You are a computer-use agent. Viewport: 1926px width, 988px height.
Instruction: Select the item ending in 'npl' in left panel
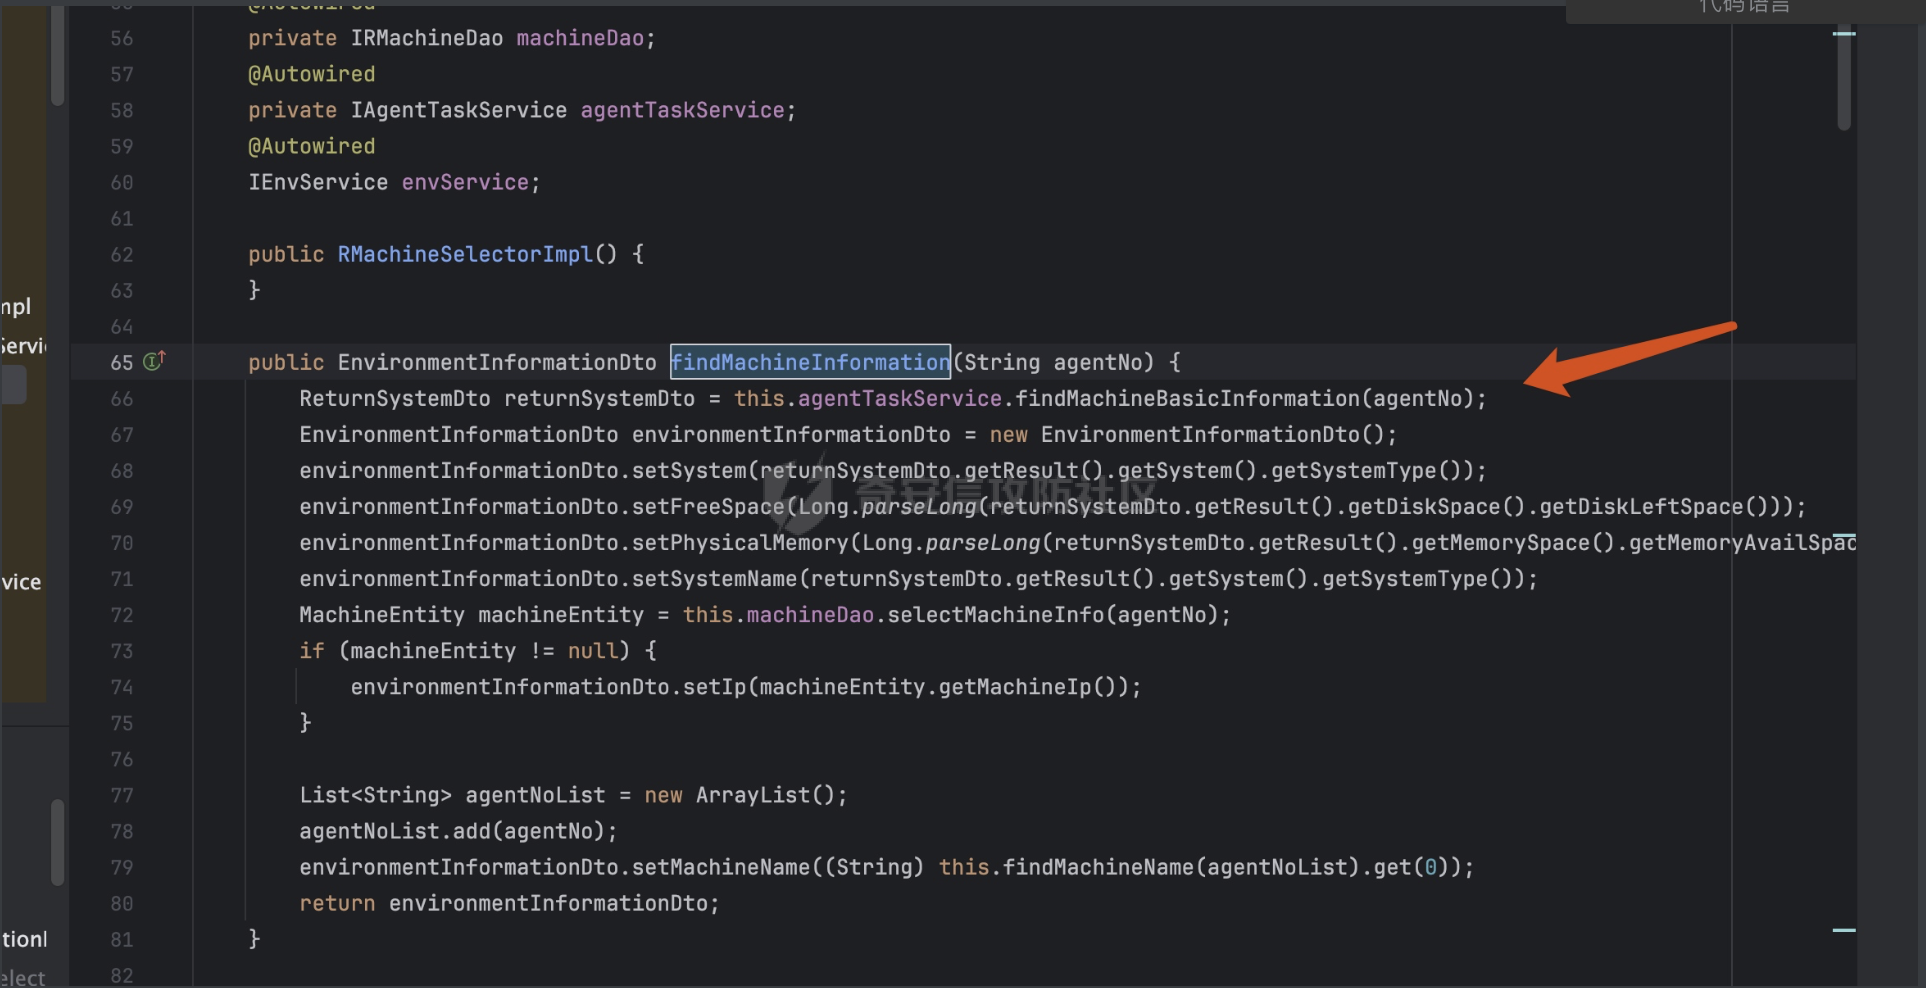point(16,306)
